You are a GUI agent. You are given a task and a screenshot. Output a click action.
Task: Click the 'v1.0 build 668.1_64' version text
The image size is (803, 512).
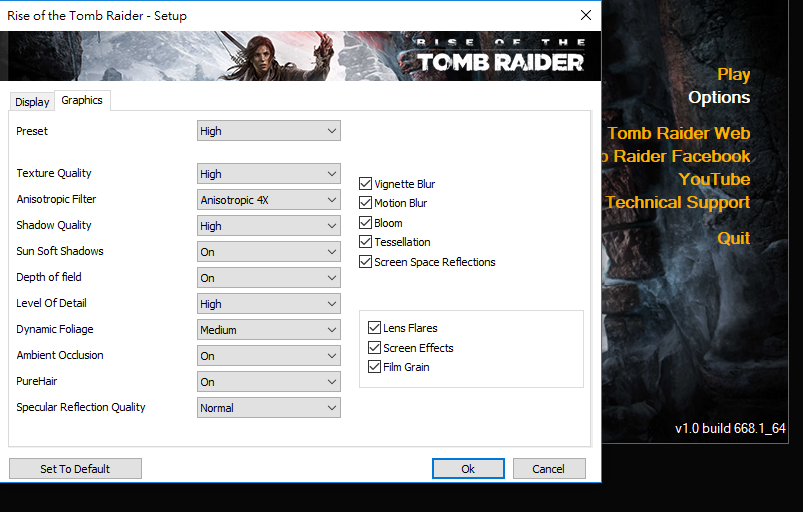pos(730,429)
